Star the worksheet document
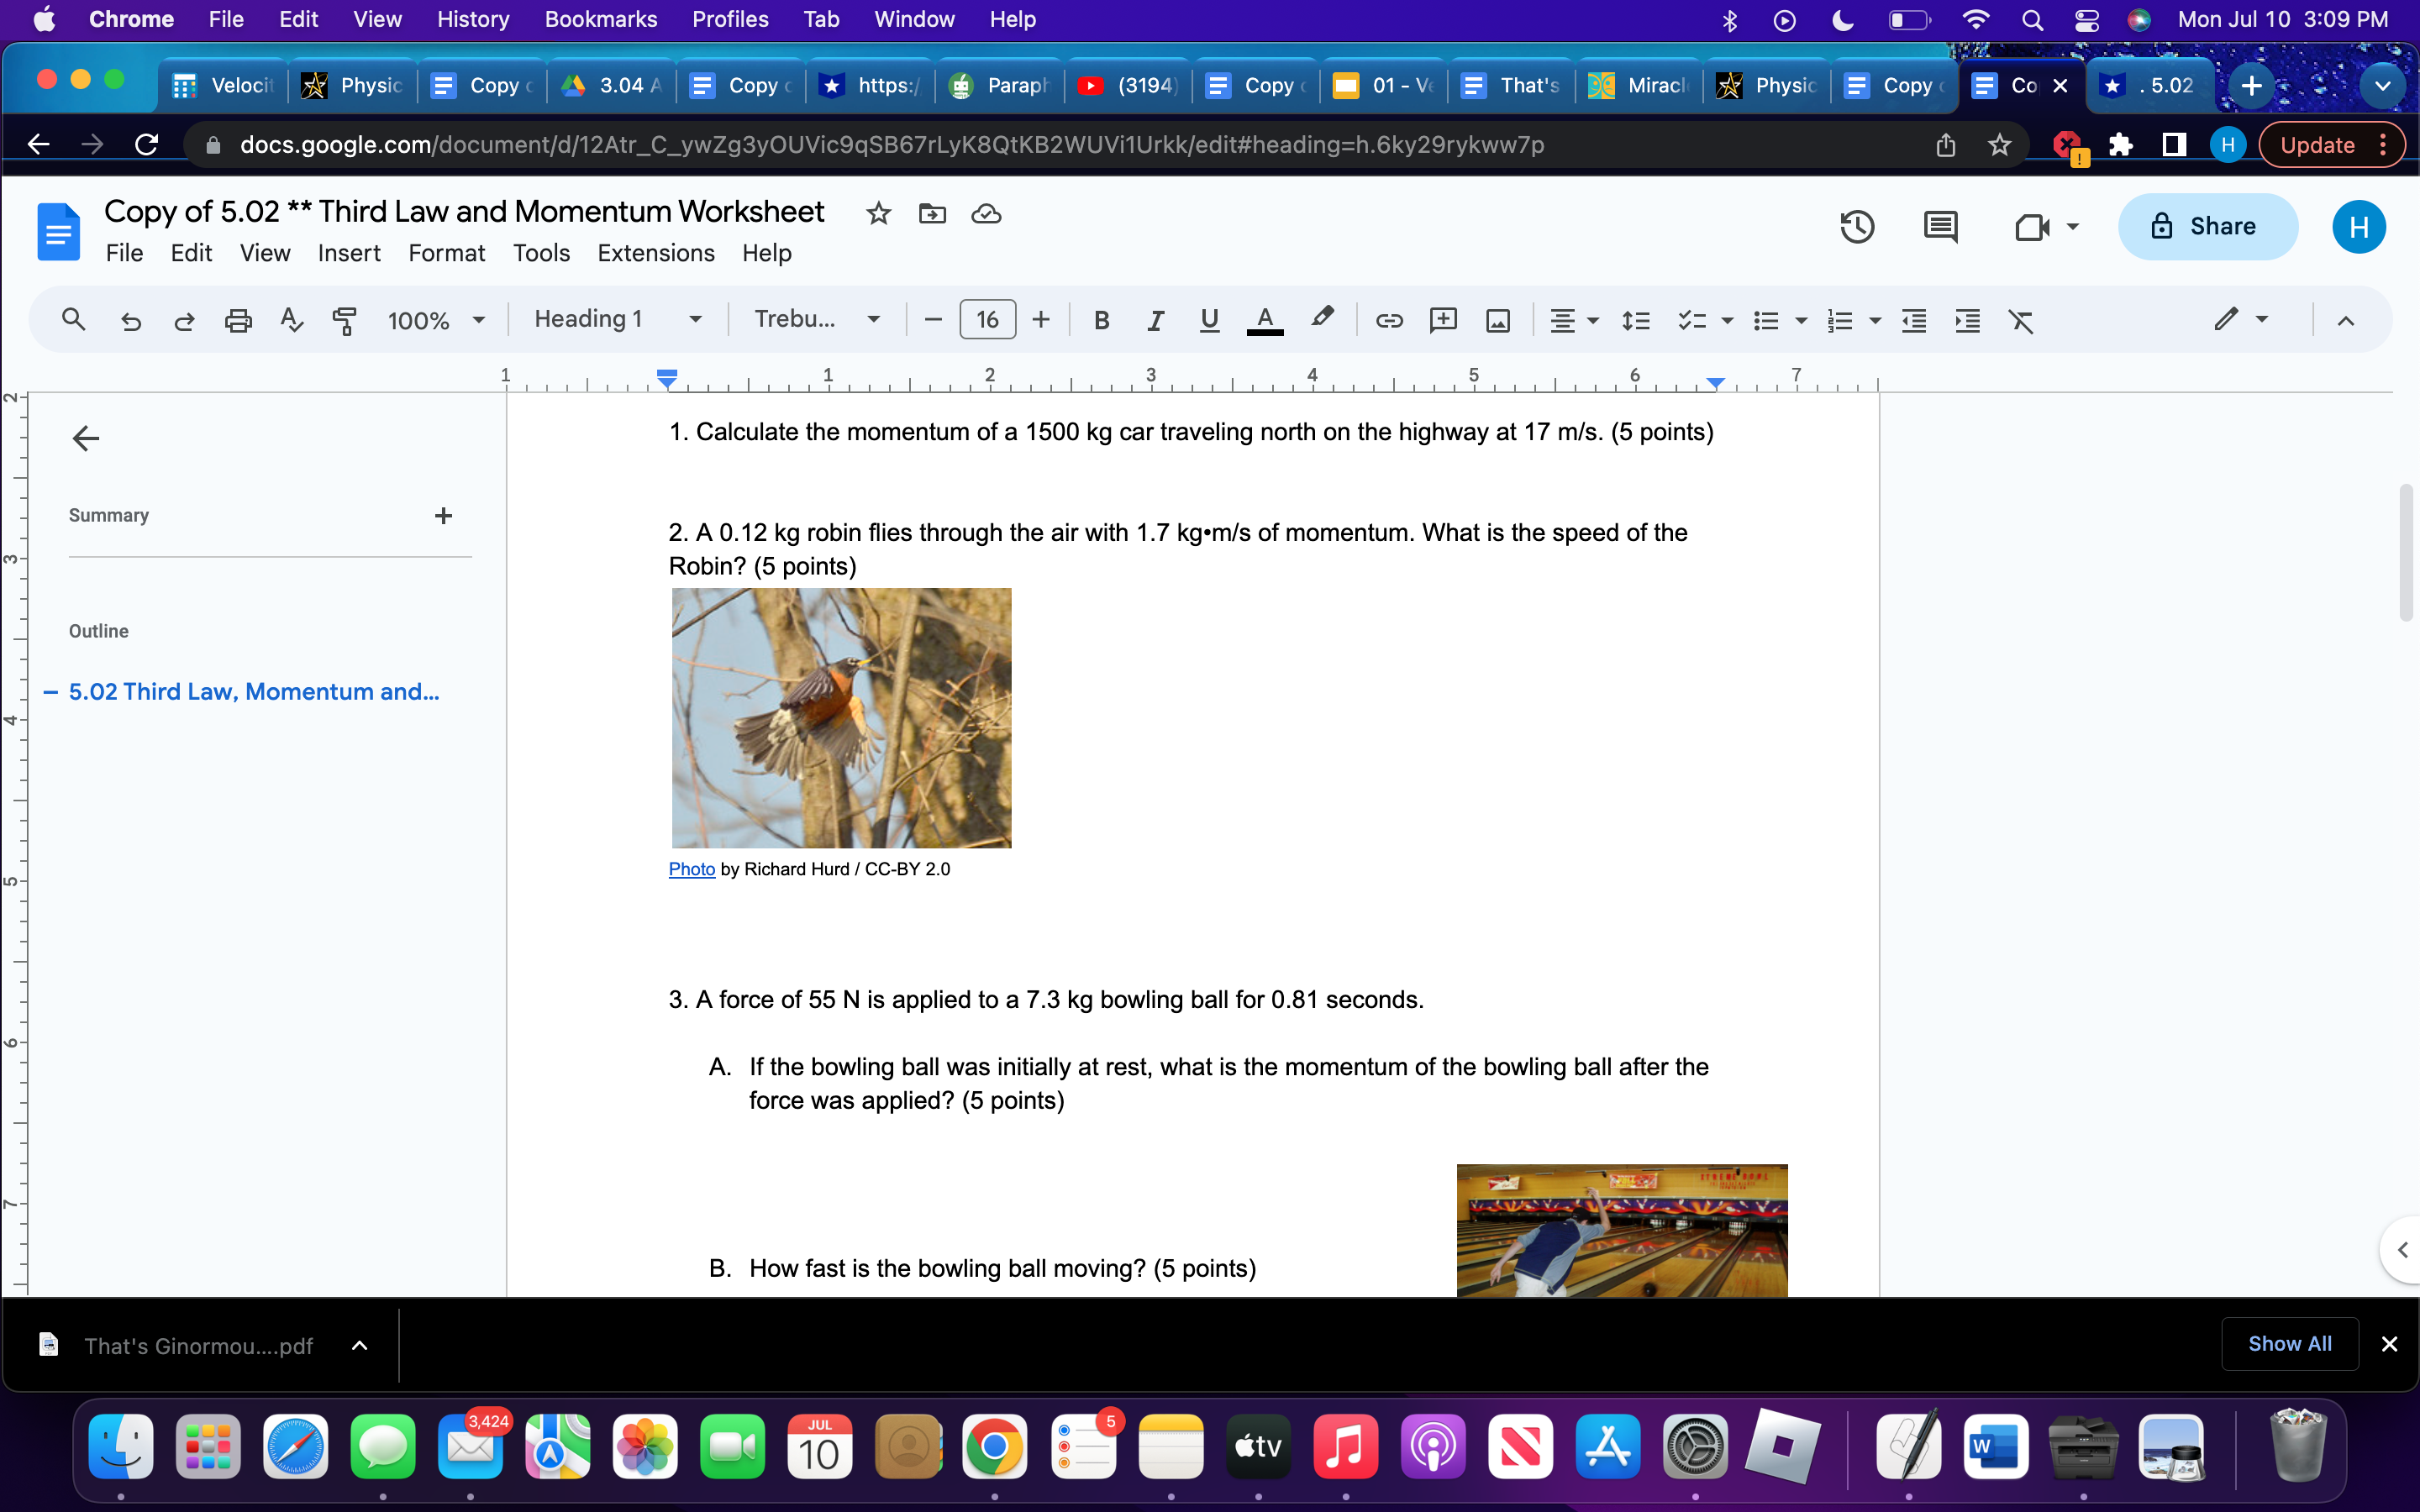Screen dimensions: 2420x1512 (x=878, y=213)
